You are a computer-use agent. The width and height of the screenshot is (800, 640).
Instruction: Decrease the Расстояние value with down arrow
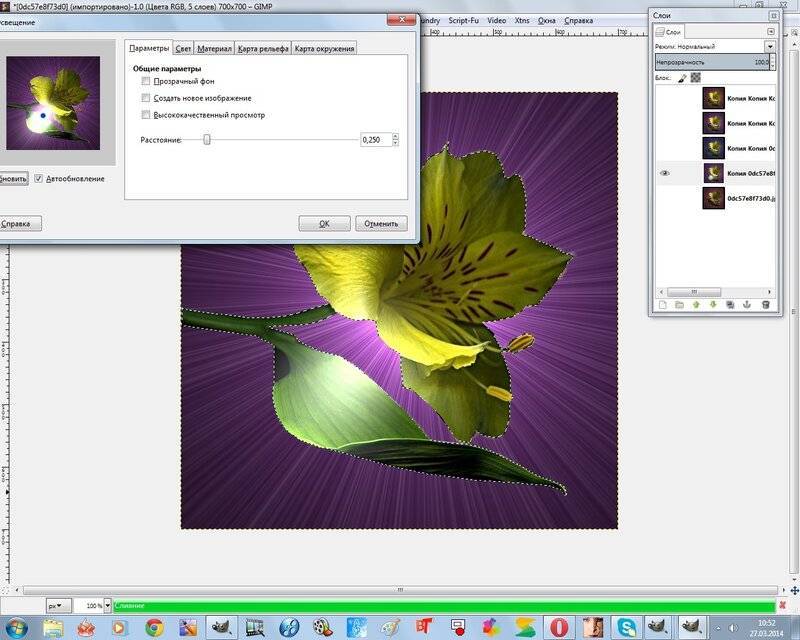(395, 143)
